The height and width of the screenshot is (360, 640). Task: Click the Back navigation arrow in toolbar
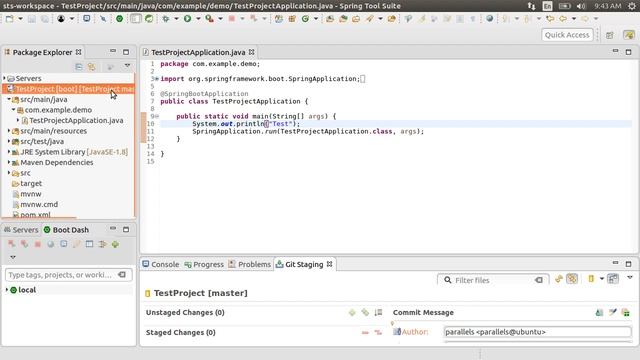click(x=563, y=19)
